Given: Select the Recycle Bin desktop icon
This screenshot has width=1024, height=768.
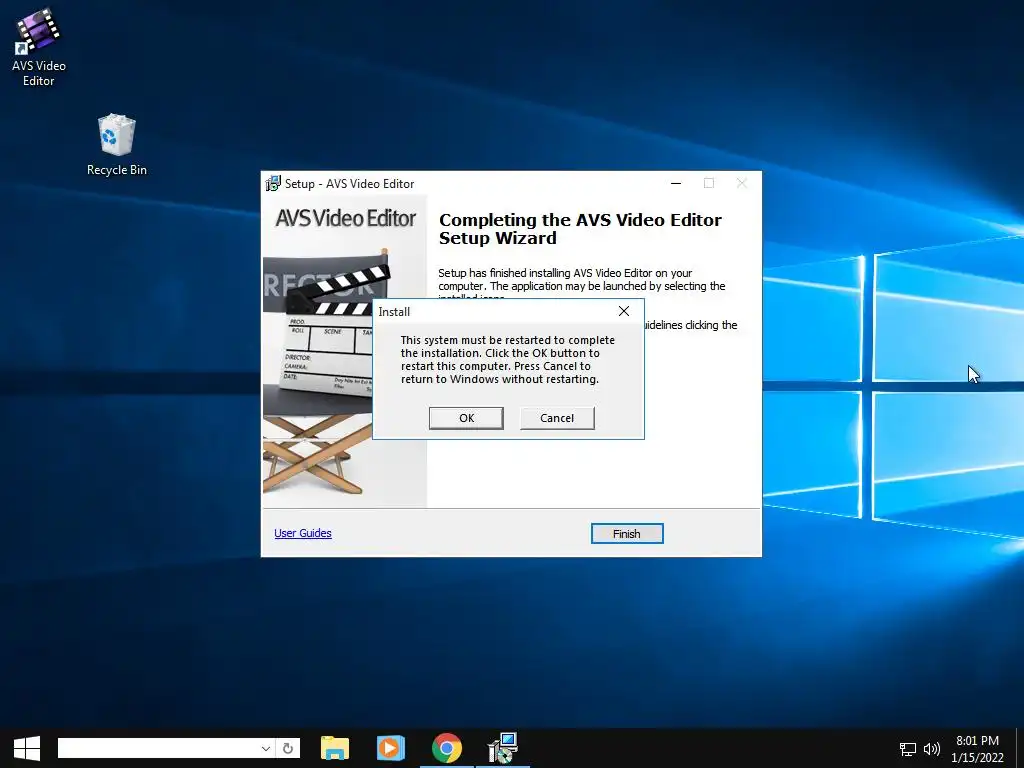Looking at the screenshot, I should pyautogui.click(x=117, y=145).
